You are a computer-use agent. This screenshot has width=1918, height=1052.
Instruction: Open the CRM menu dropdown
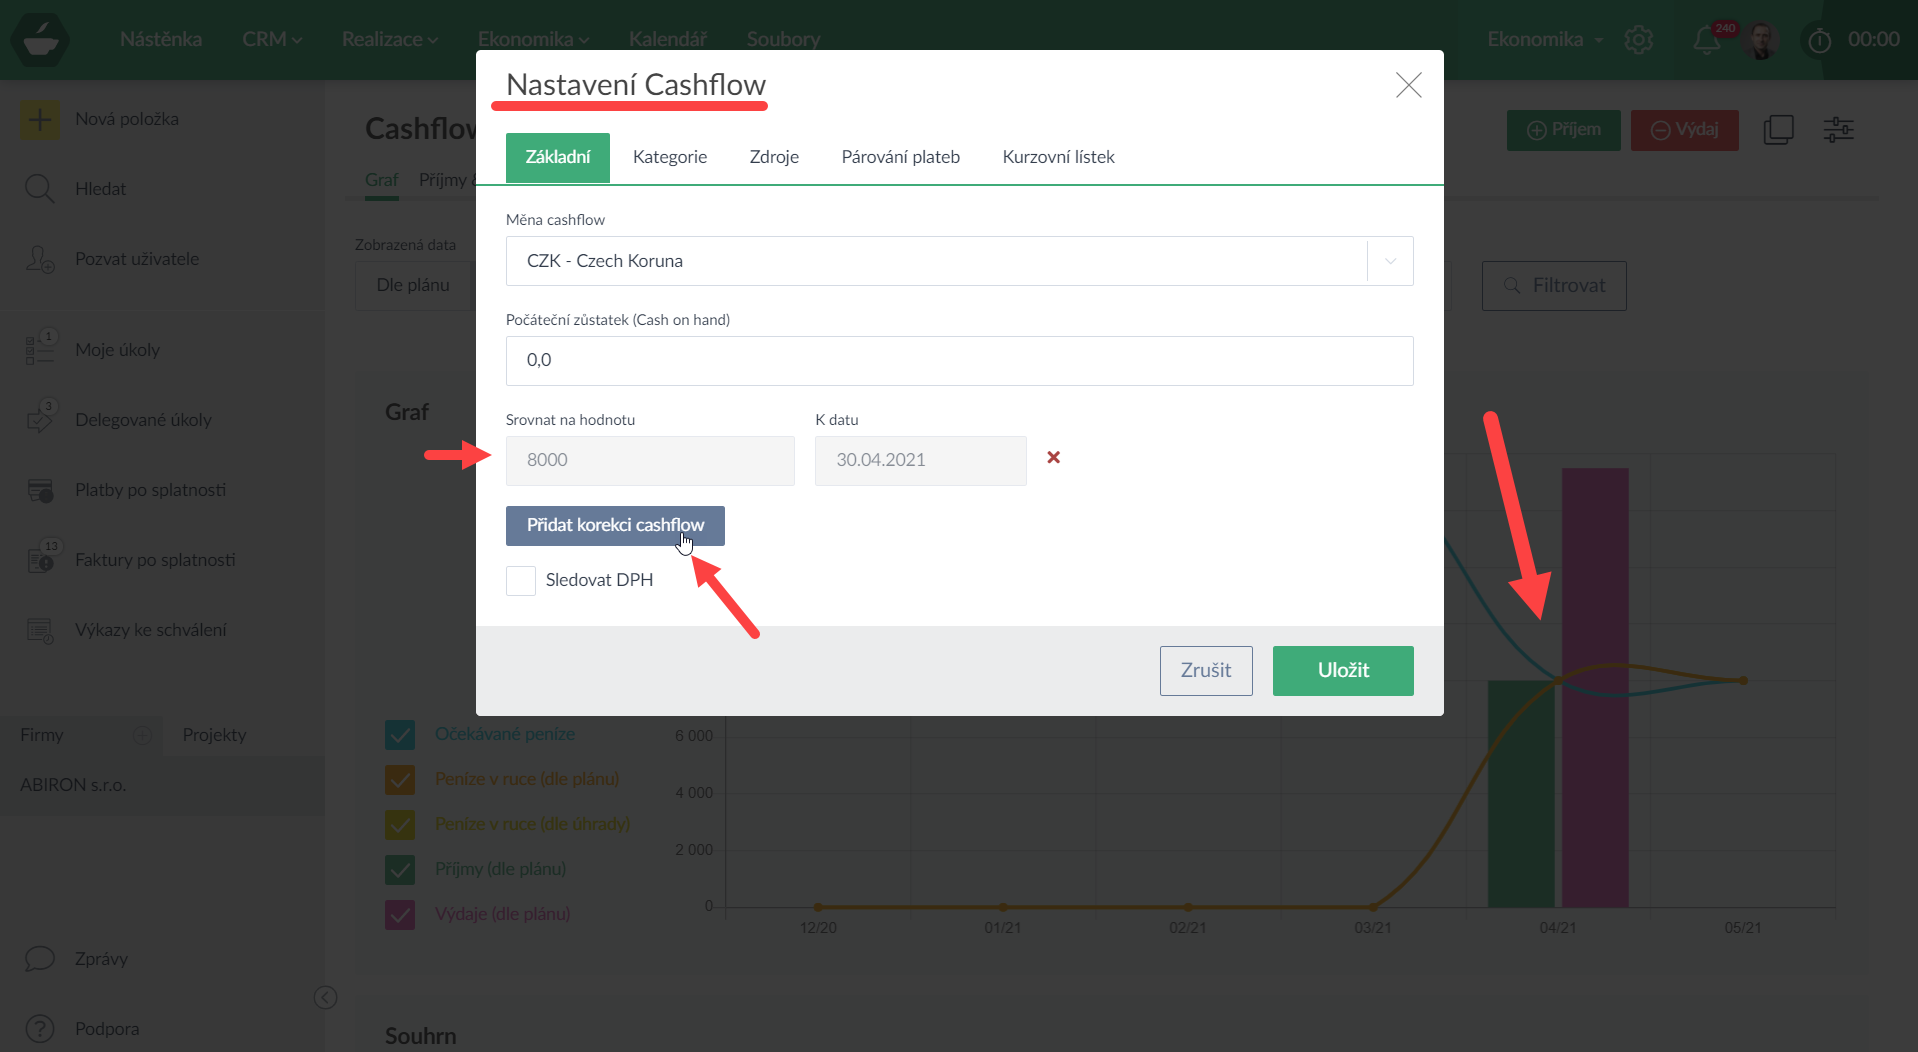(271, 40)
